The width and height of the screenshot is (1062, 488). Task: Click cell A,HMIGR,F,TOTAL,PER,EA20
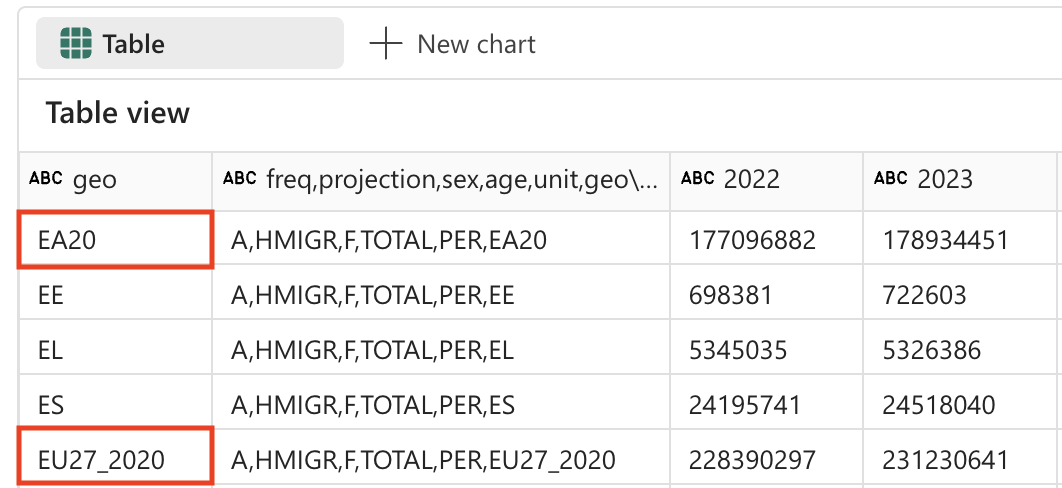tap(441, 240)
